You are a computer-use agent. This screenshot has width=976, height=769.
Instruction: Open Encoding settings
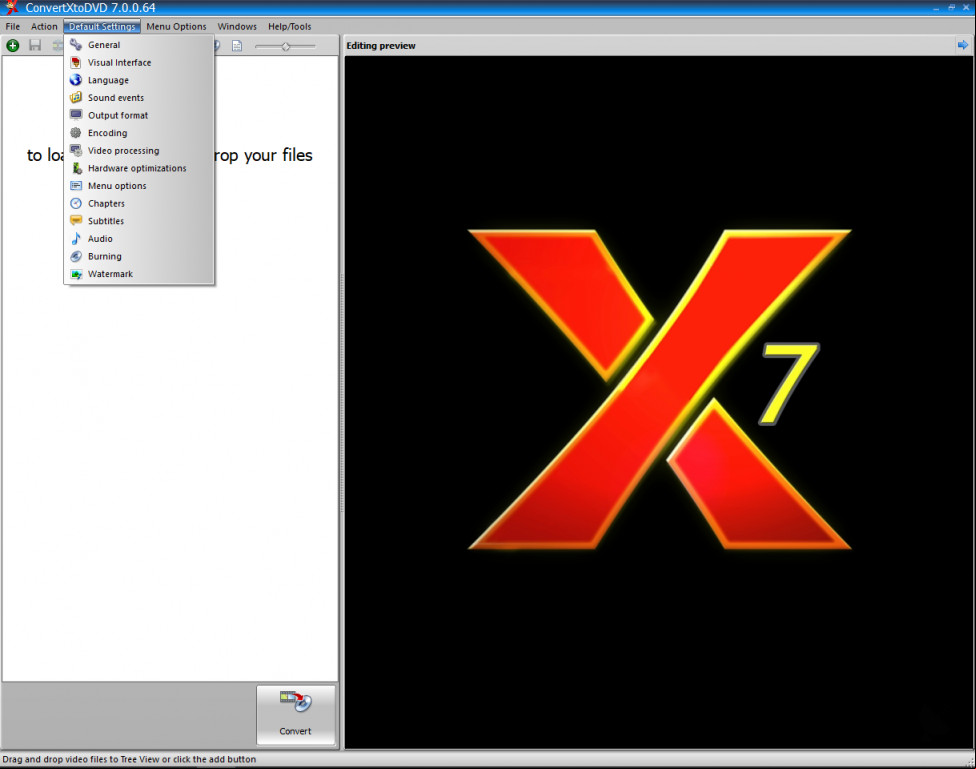tap(139, 133)
